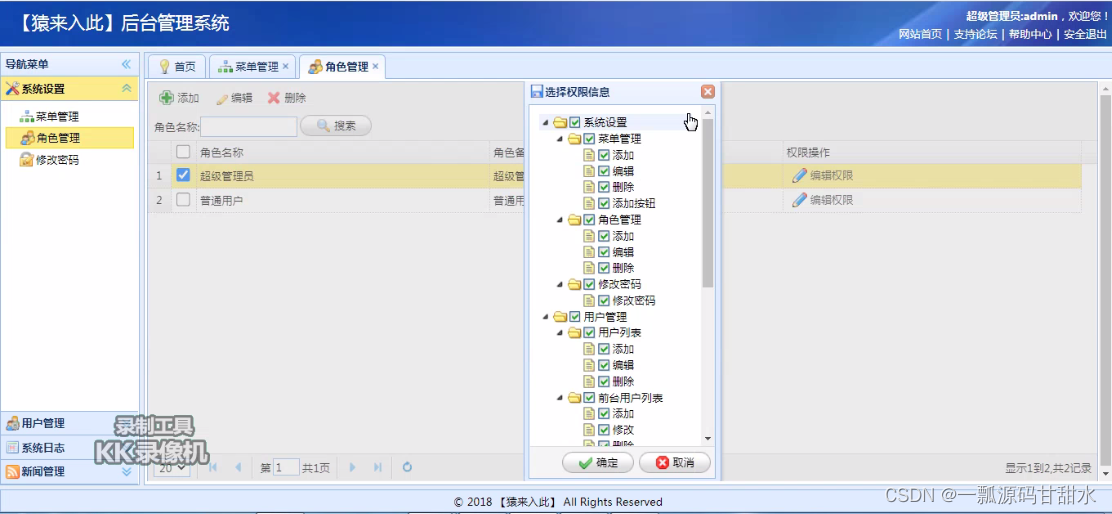The width and height of the screenshot is (1112, 514).
Task: Open the 系统日志 accordion panel
Action: coord(70,447)
